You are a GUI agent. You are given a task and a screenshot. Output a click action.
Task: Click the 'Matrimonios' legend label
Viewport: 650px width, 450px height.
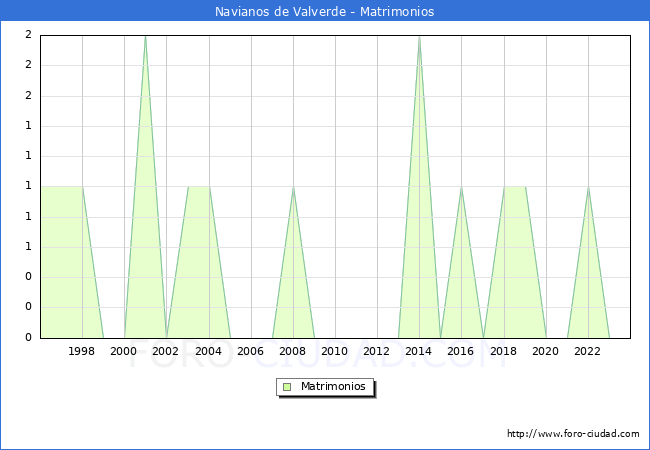coord(333,386)
